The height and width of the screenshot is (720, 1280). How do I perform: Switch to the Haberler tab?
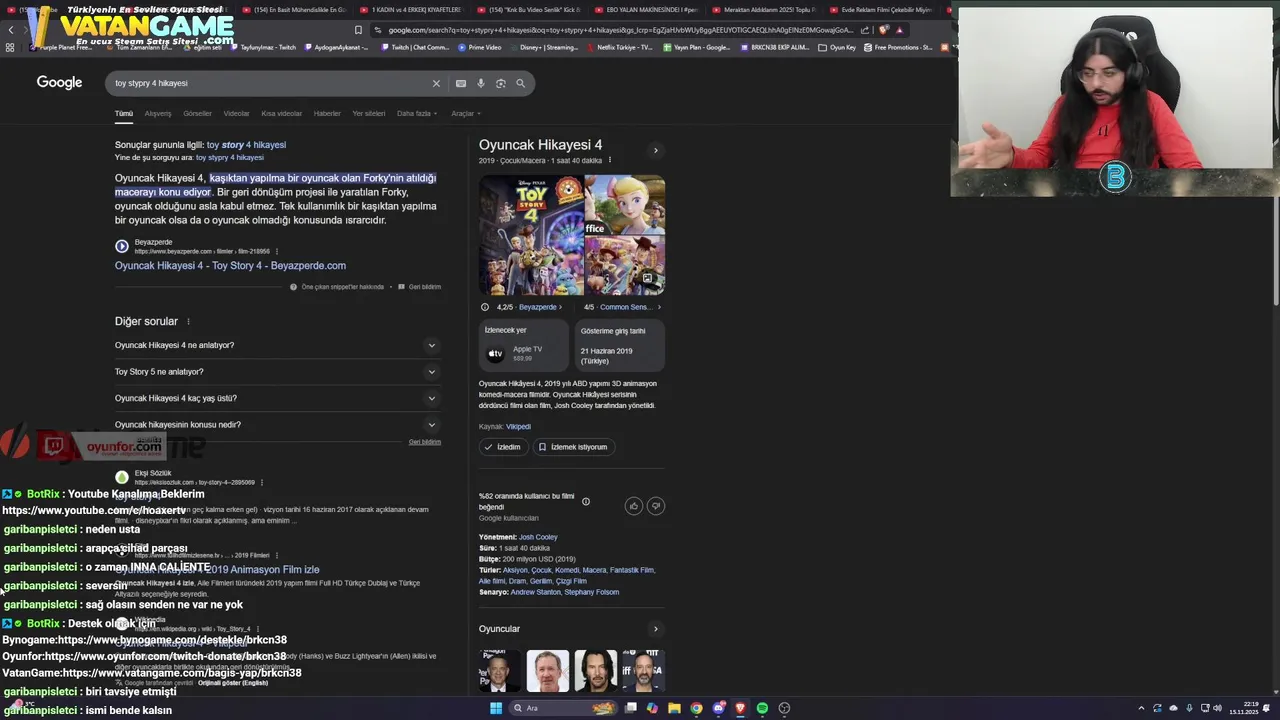click(327, 113)
